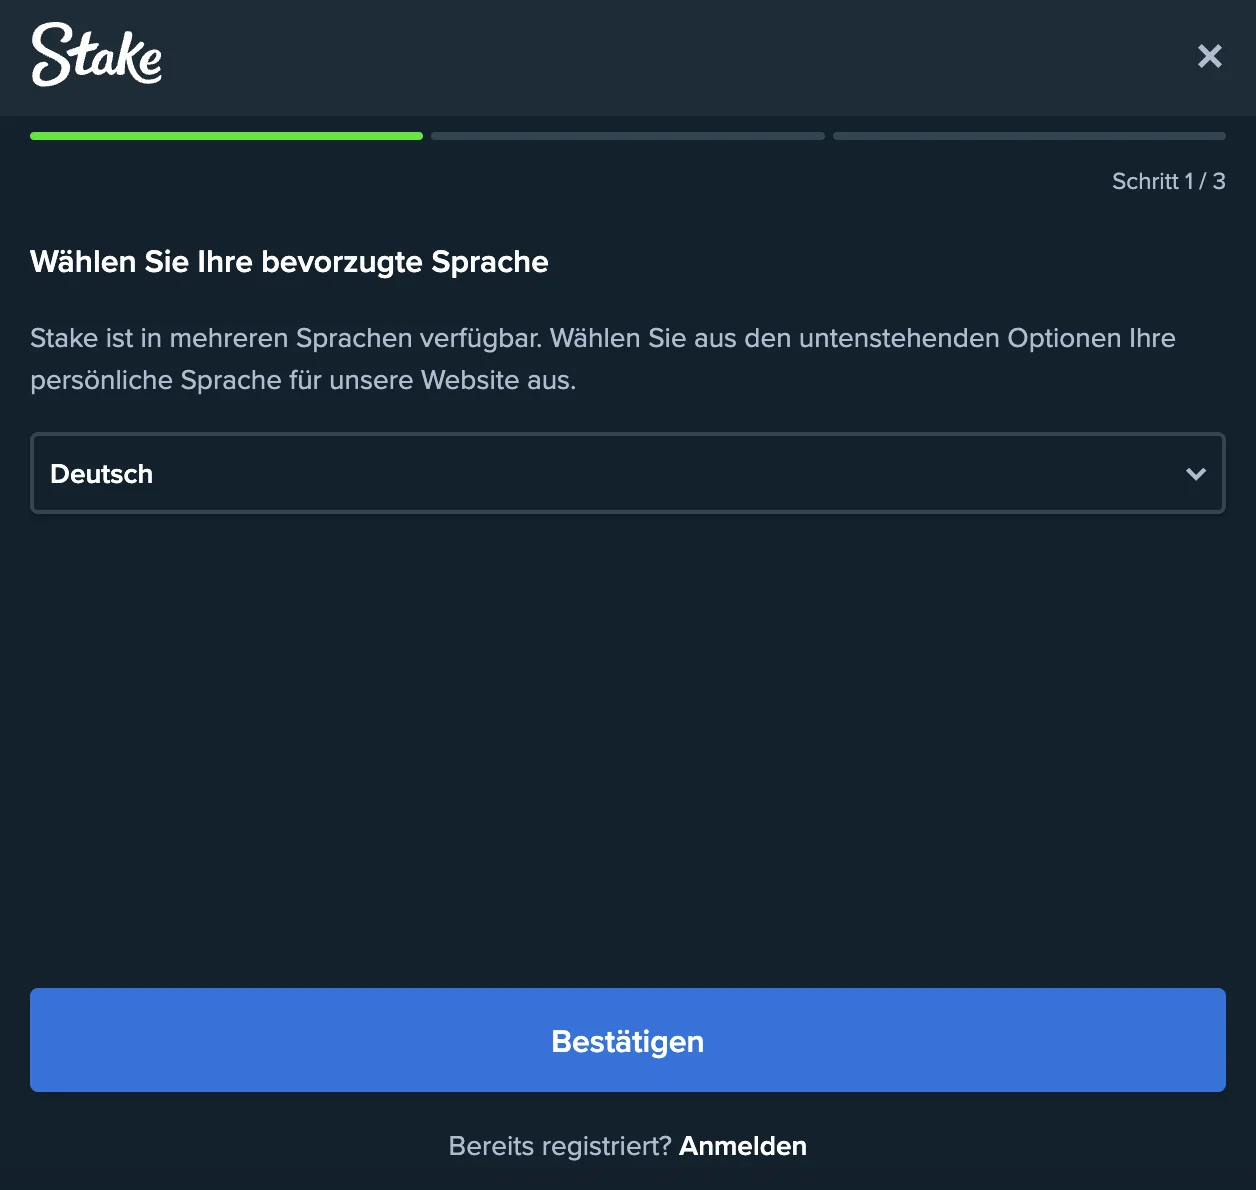1256x1190 pixels.
Task: Click the second gray progress segment
Action: click(627, 135)
